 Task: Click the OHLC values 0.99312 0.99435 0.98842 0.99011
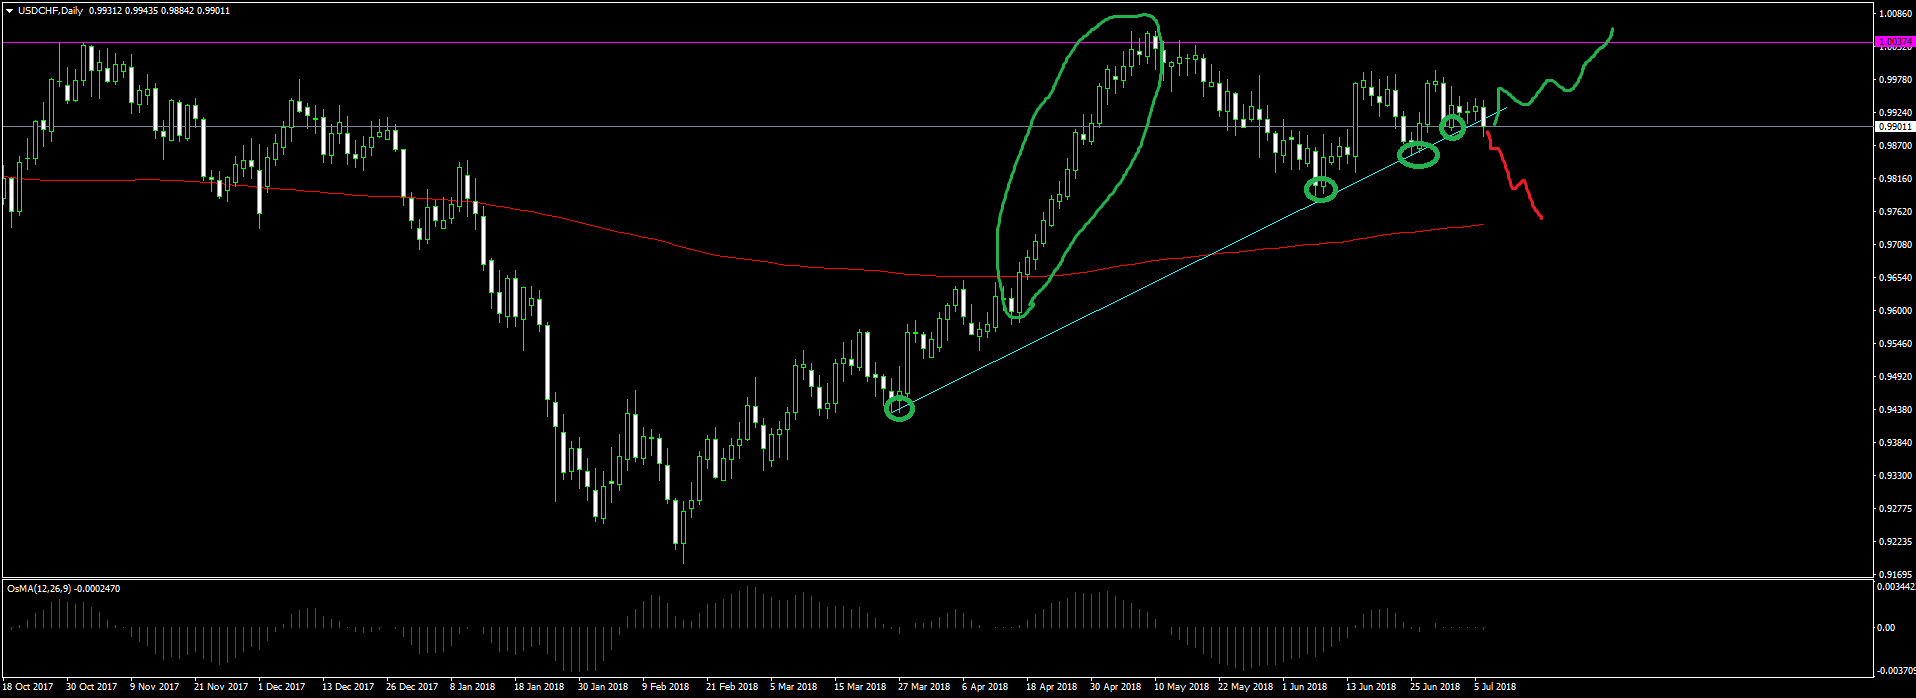(x=159, y=11)
